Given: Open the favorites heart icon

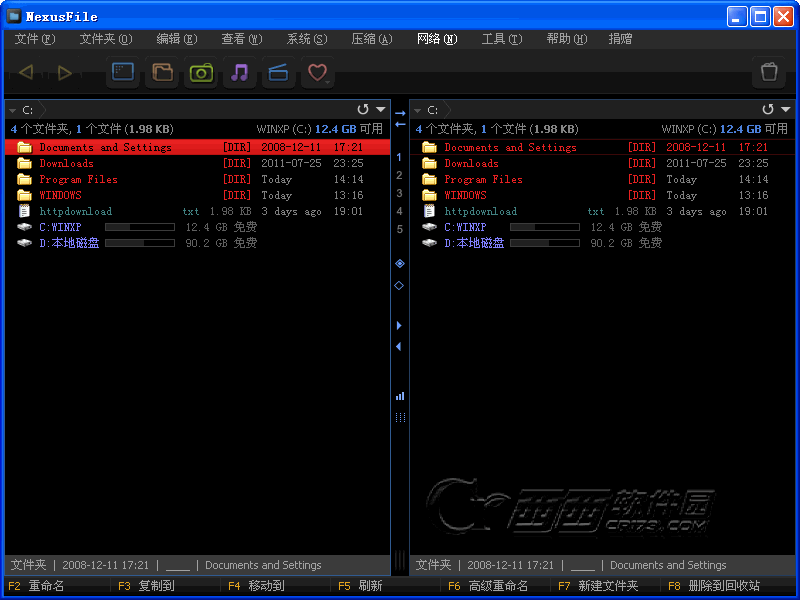Looking at the screenshot, I should click(x=317, y=72).
